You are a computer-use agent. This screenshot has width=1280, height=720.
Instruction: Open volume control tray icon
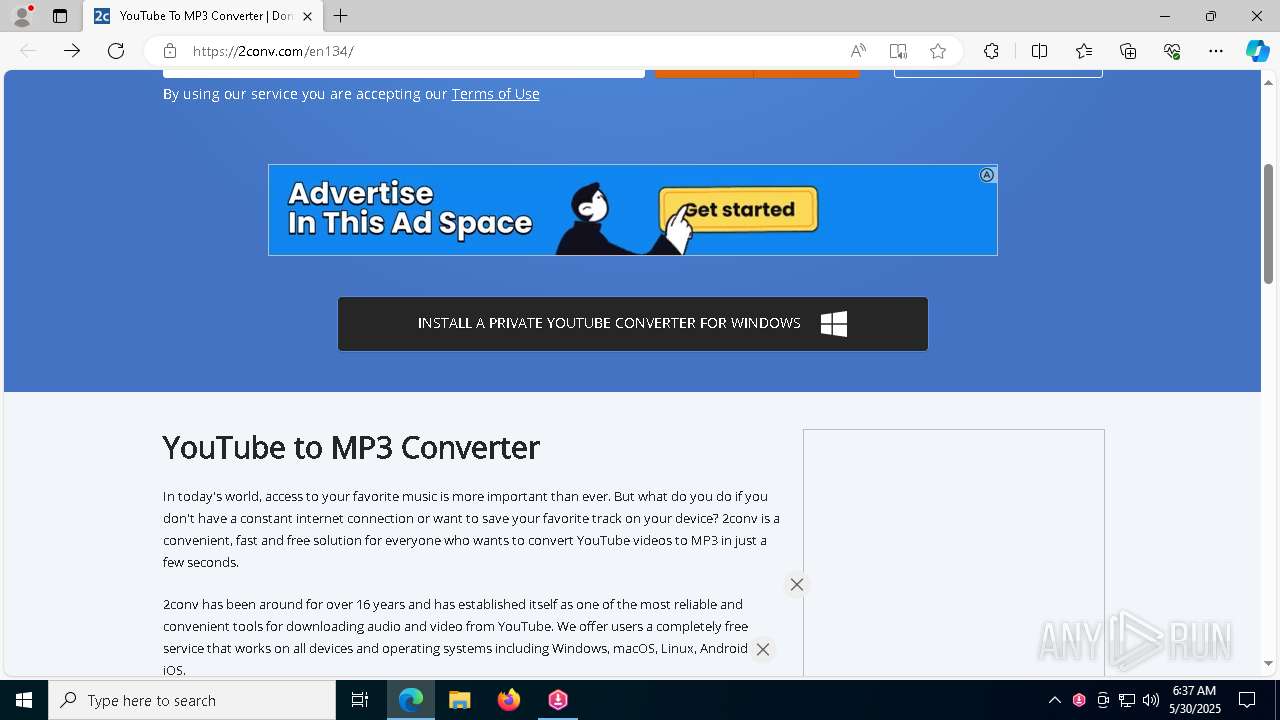[x=1151, y=700]
